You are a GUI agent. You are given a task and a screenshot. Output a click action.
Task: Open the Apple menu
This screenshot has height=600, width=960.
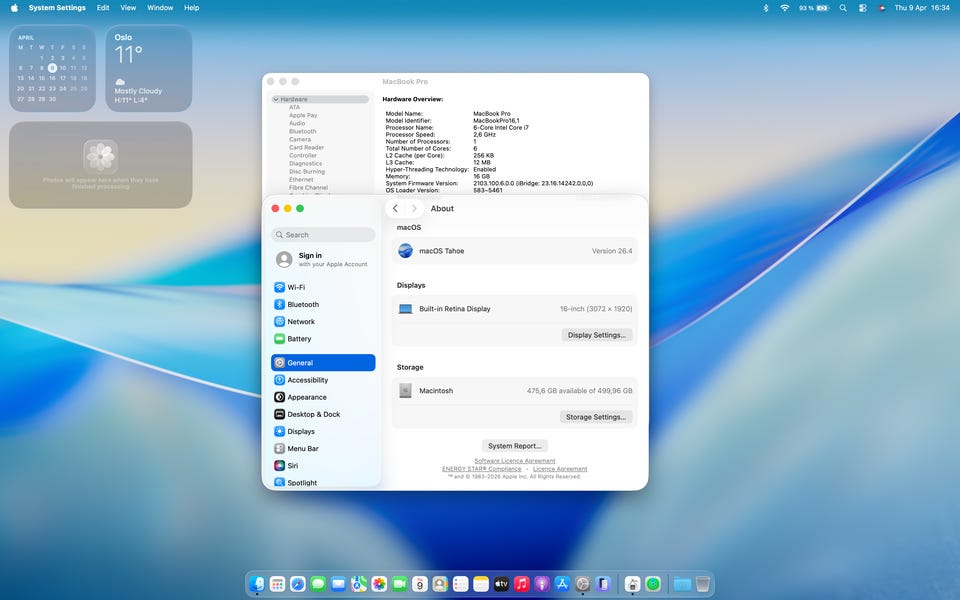pyautogui.click(x=14, y=8)
